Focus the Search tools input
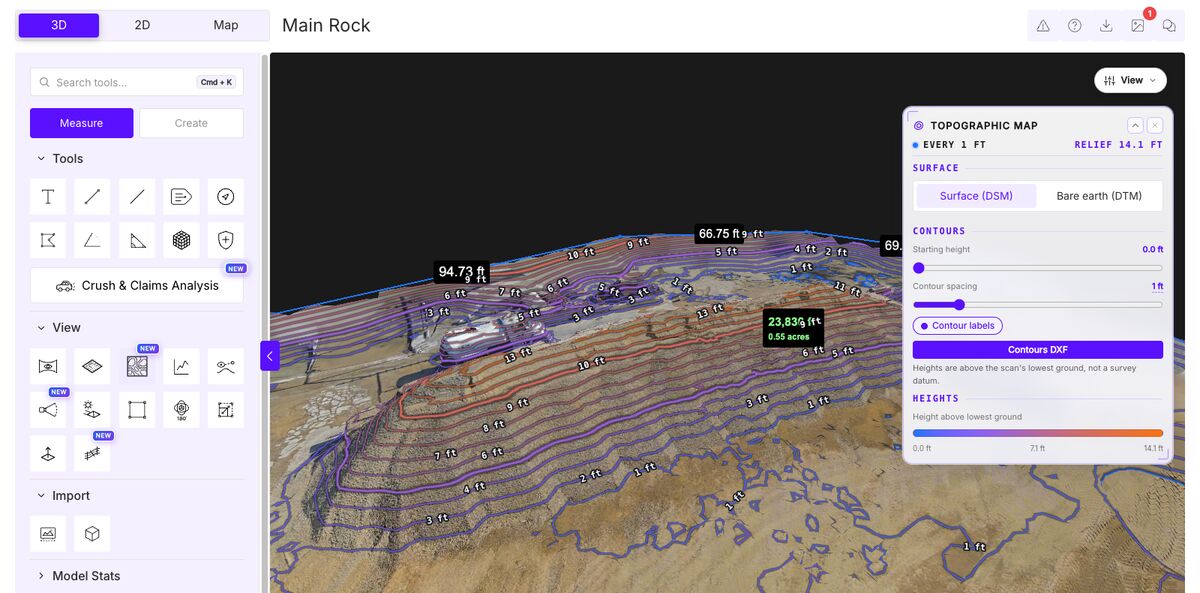This screenshot has height=593, width=1200. (137, 82)
